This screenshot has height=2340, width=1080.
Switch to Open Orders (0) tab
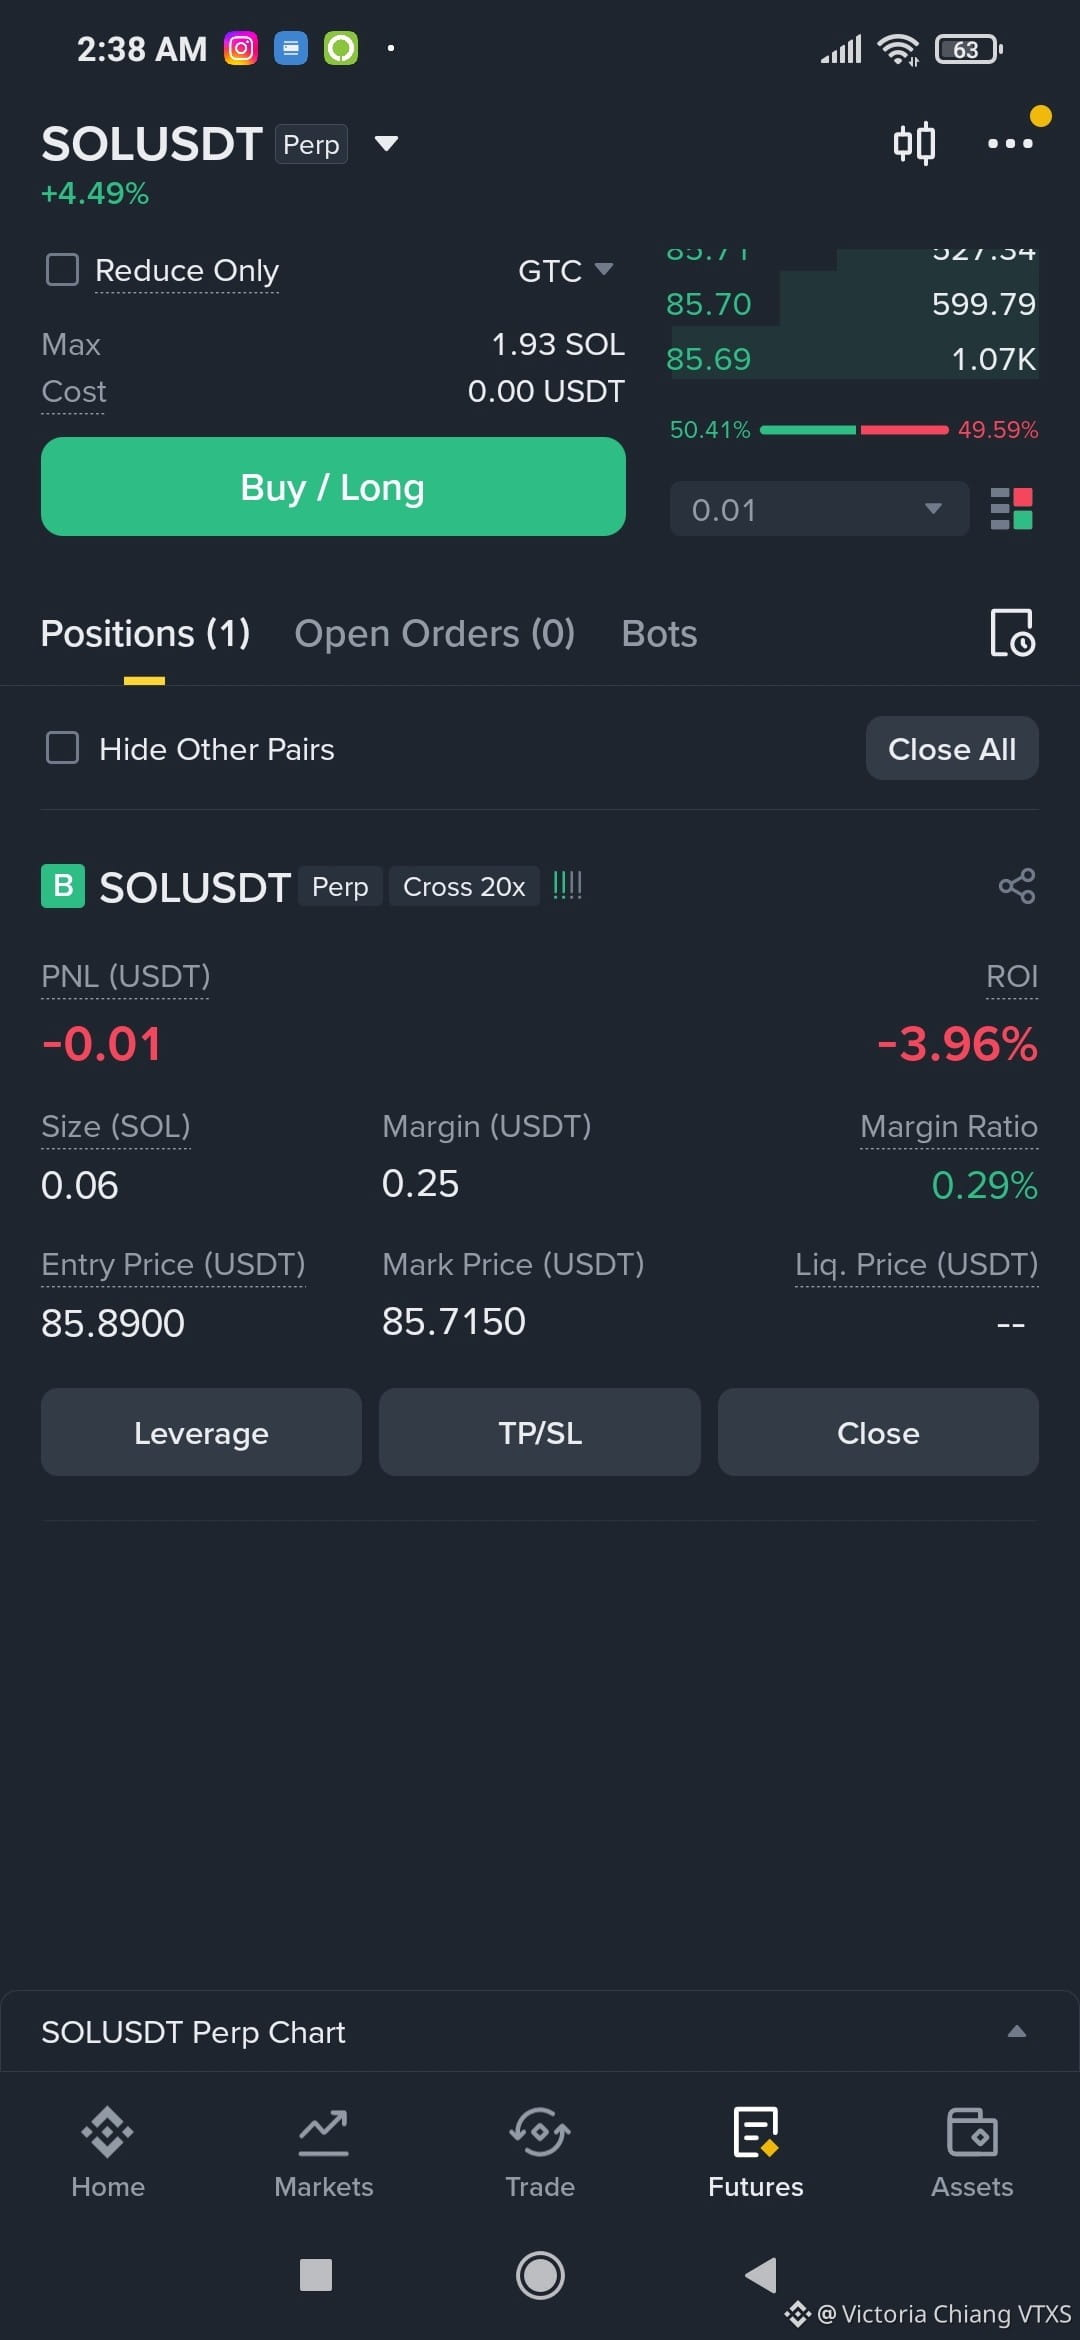tap(434, 633)
